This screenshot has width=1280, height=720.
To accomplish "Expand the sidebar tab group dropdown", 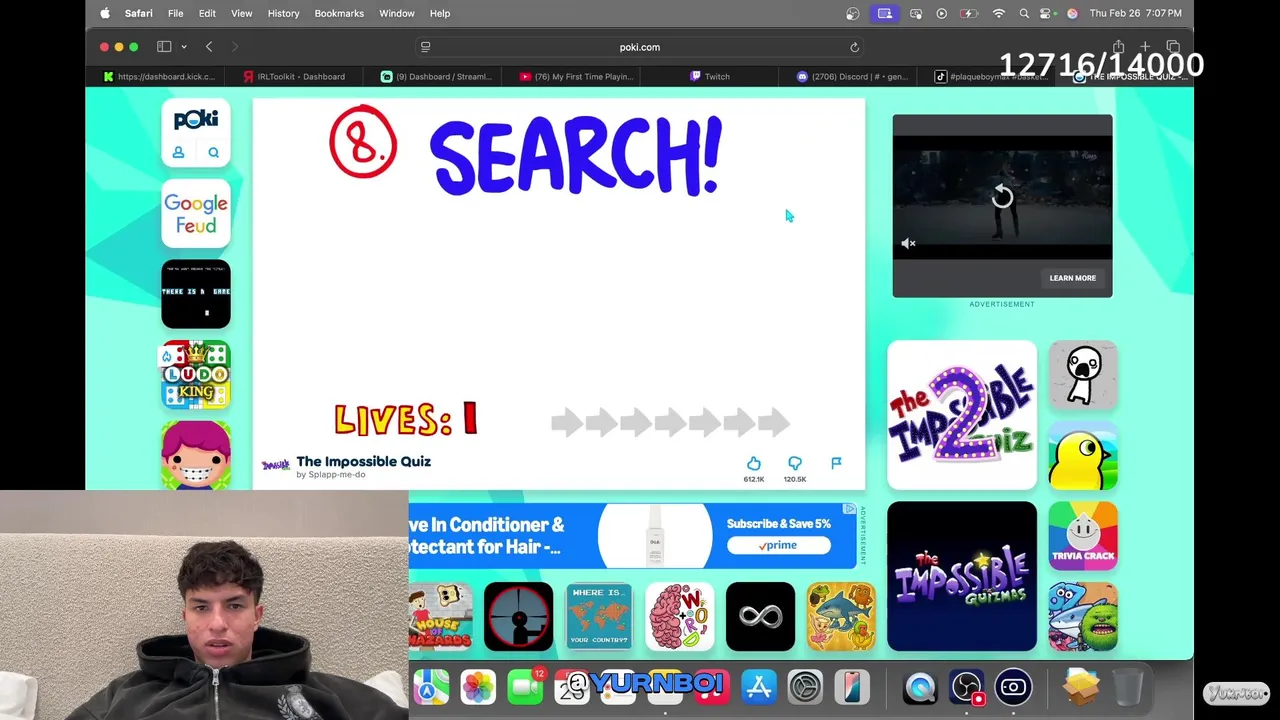I will point(184,47).
